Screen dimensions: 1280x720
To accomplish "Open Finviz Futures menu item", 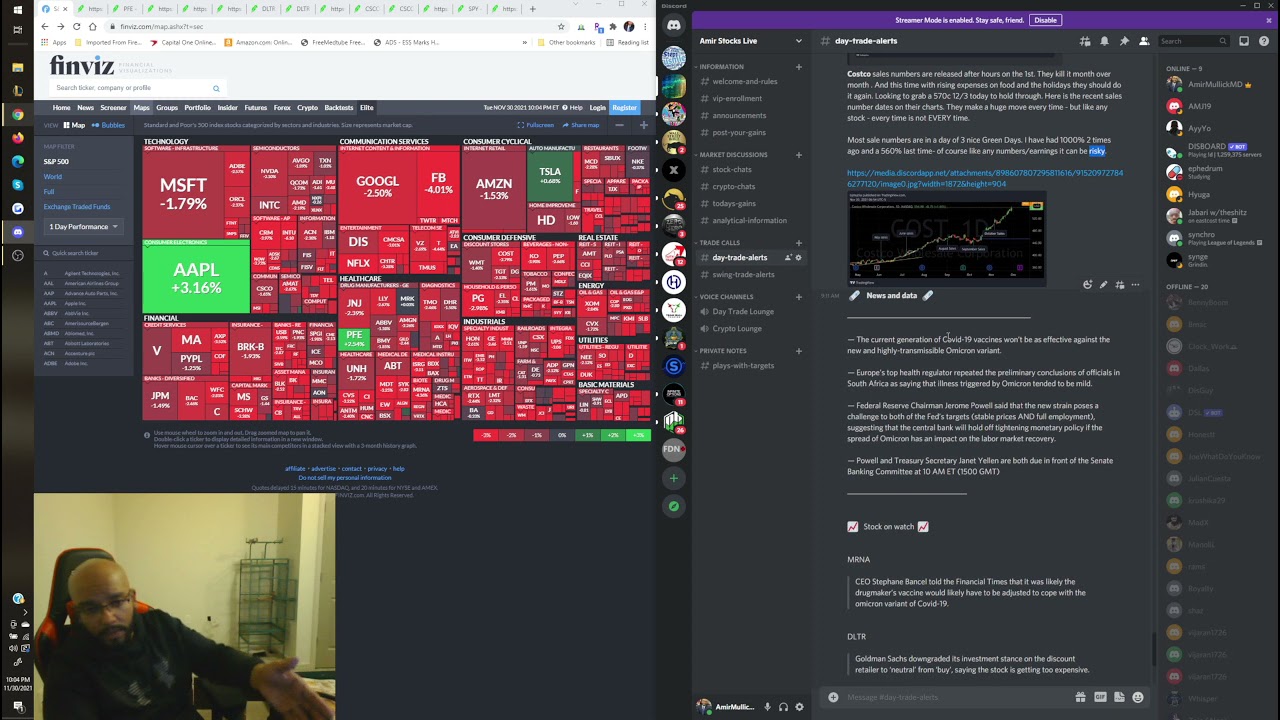I will coord(256,108).
